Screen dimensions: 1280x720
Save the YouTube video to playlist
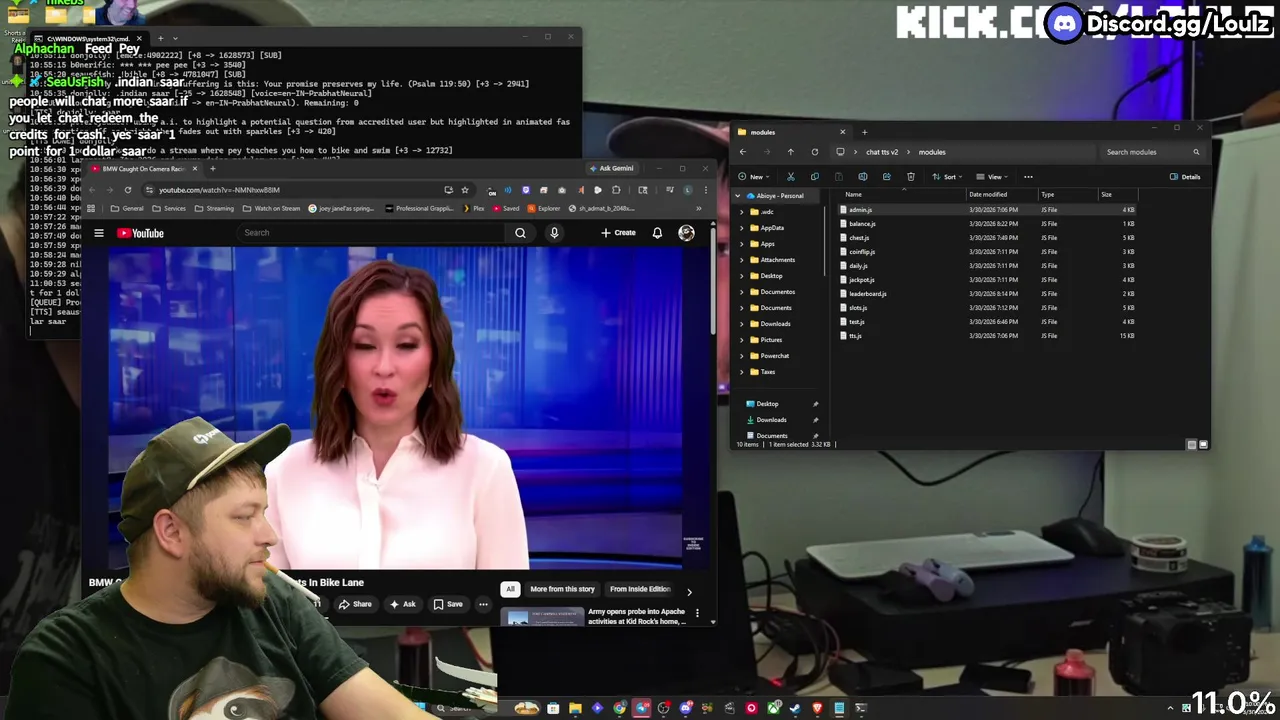tap(448, 604)
